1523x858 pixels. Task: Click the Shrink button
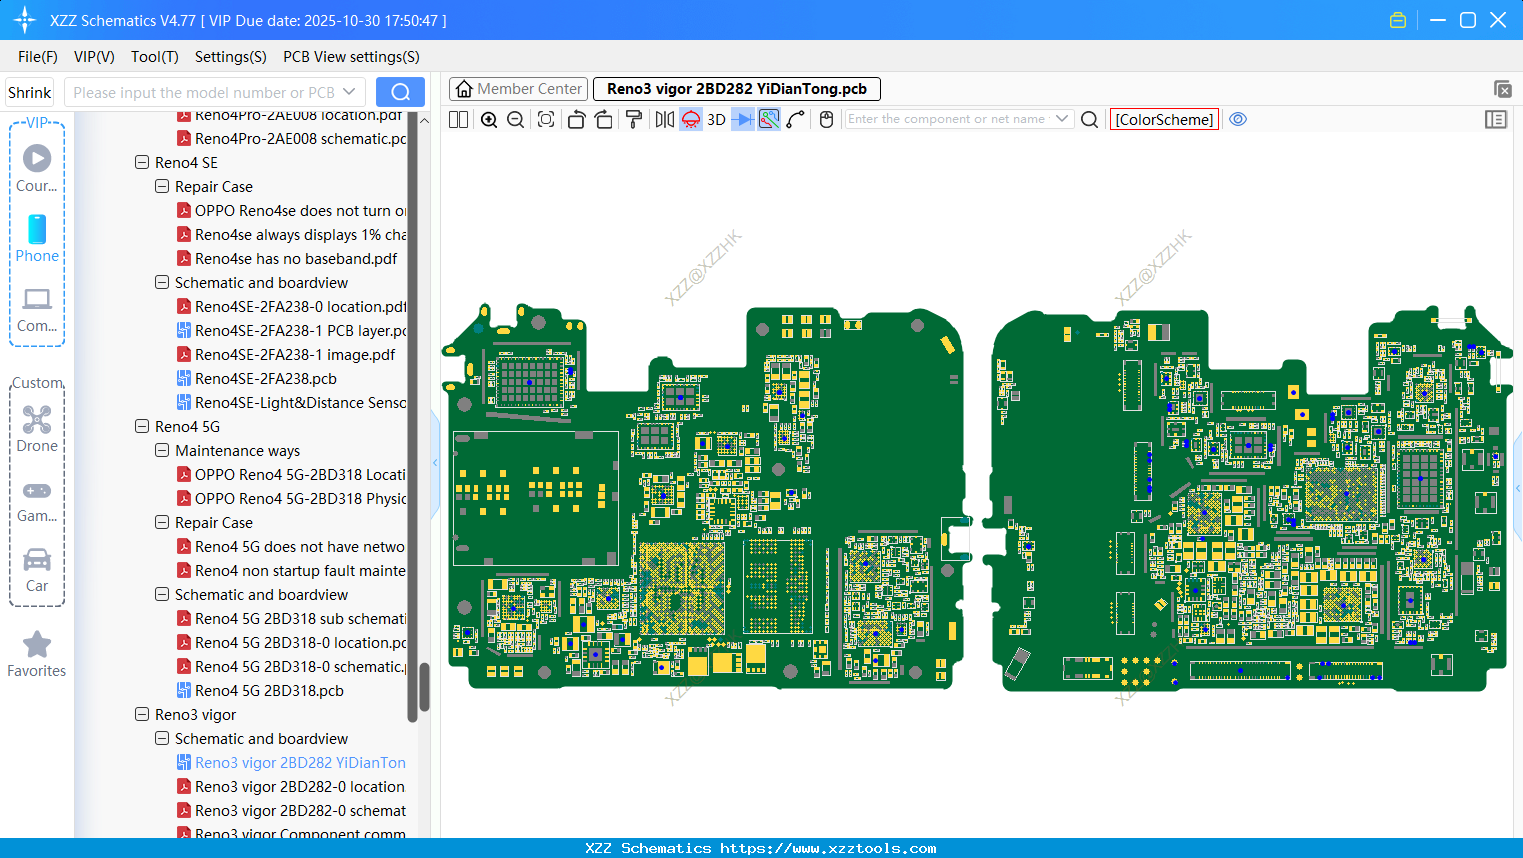(29, 92)
